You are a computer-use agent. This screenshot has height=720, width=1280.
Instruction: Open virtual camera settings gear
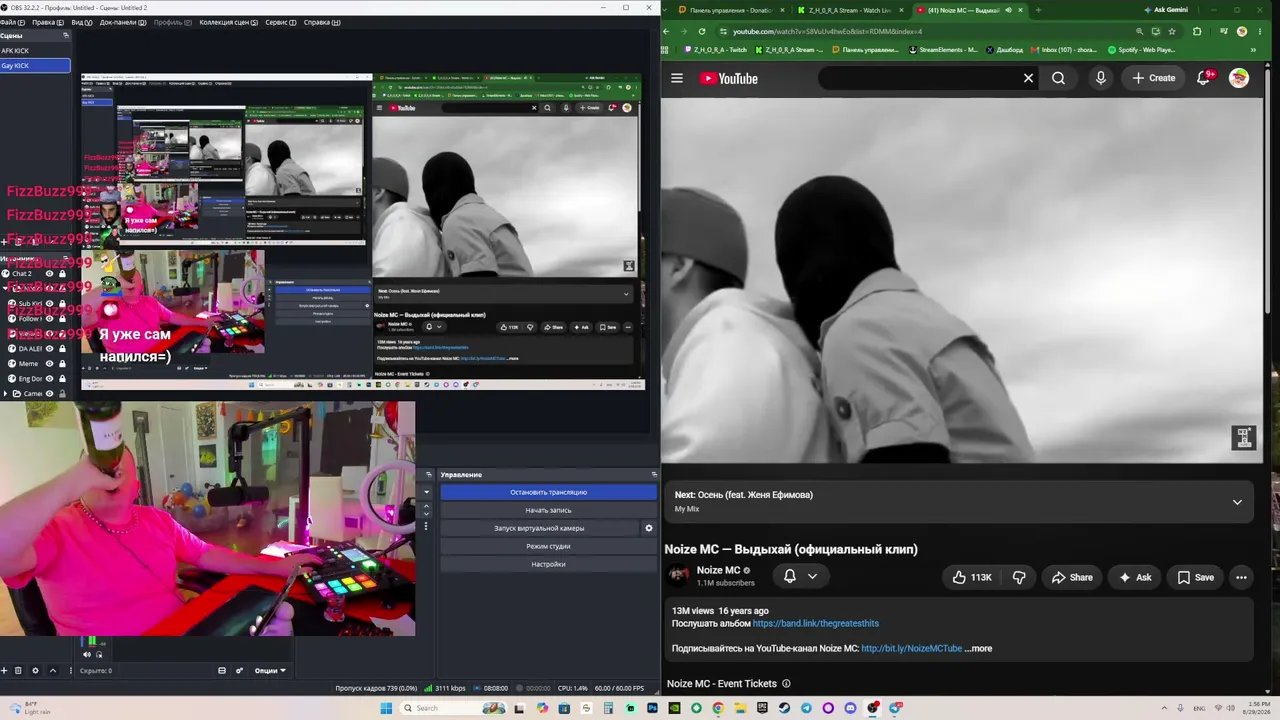click(648, 528)
